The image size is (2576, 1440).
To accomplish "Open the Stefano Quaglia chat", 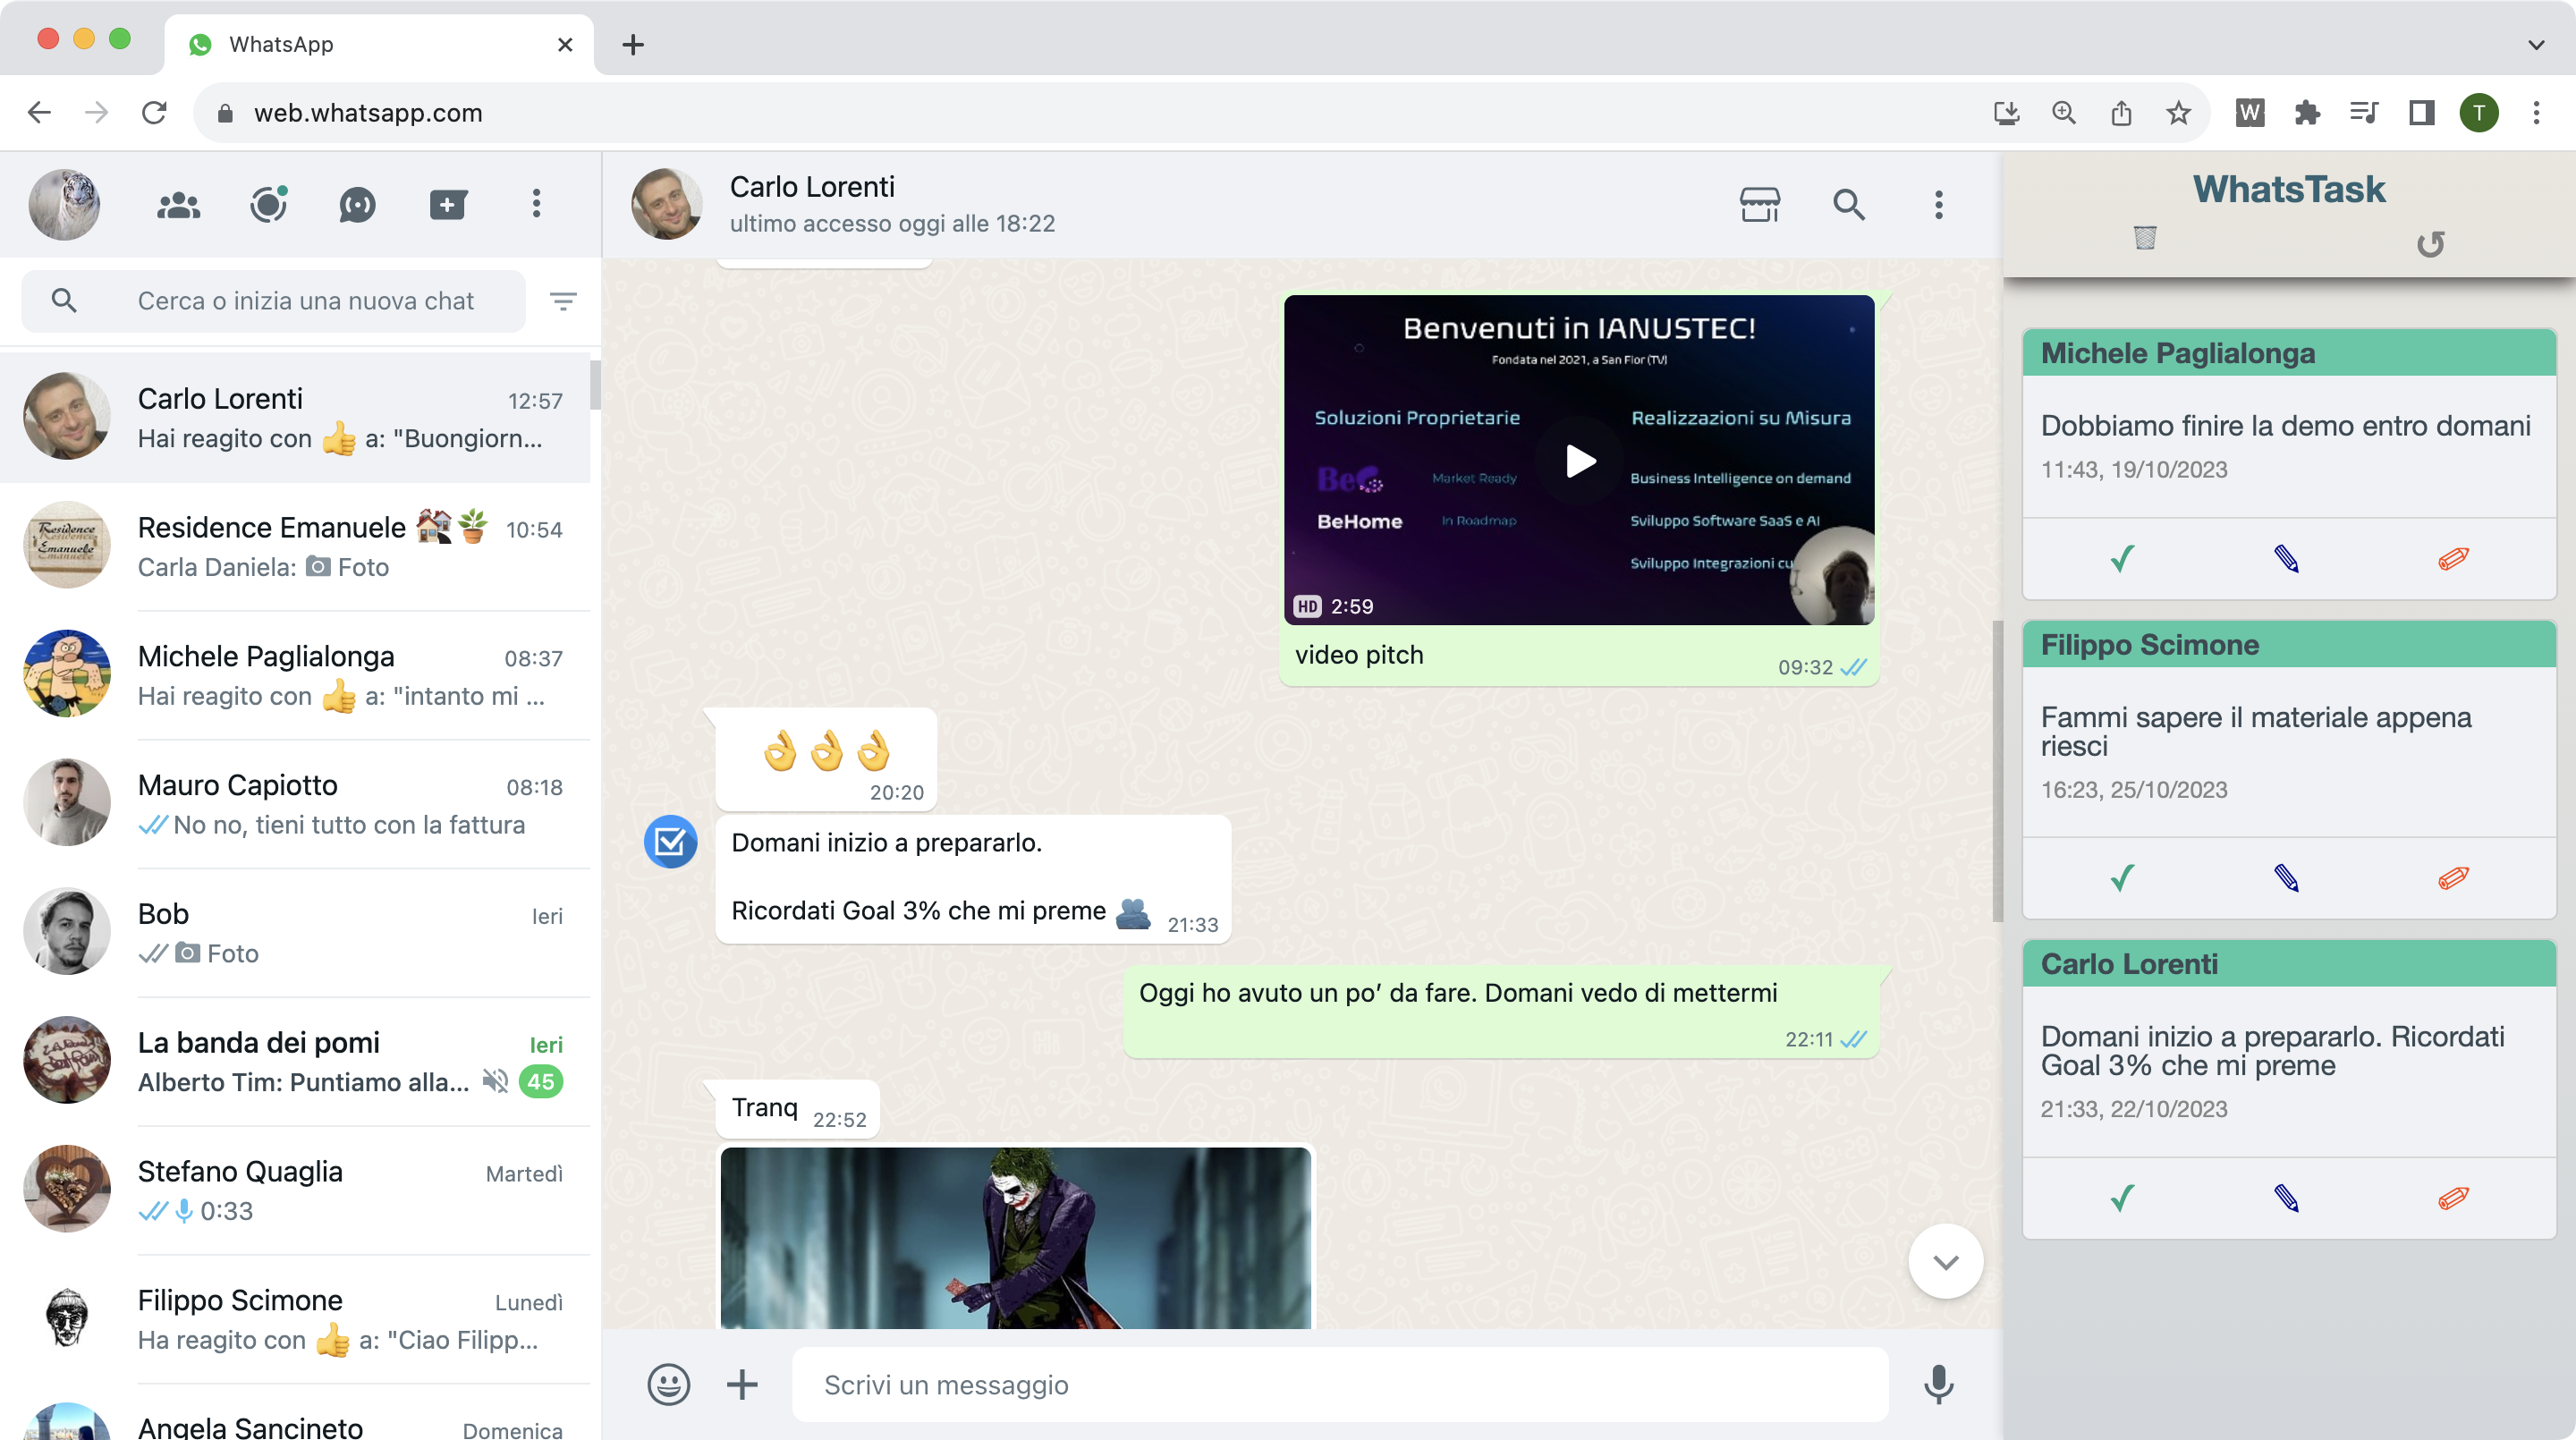I will point(295,1190).
